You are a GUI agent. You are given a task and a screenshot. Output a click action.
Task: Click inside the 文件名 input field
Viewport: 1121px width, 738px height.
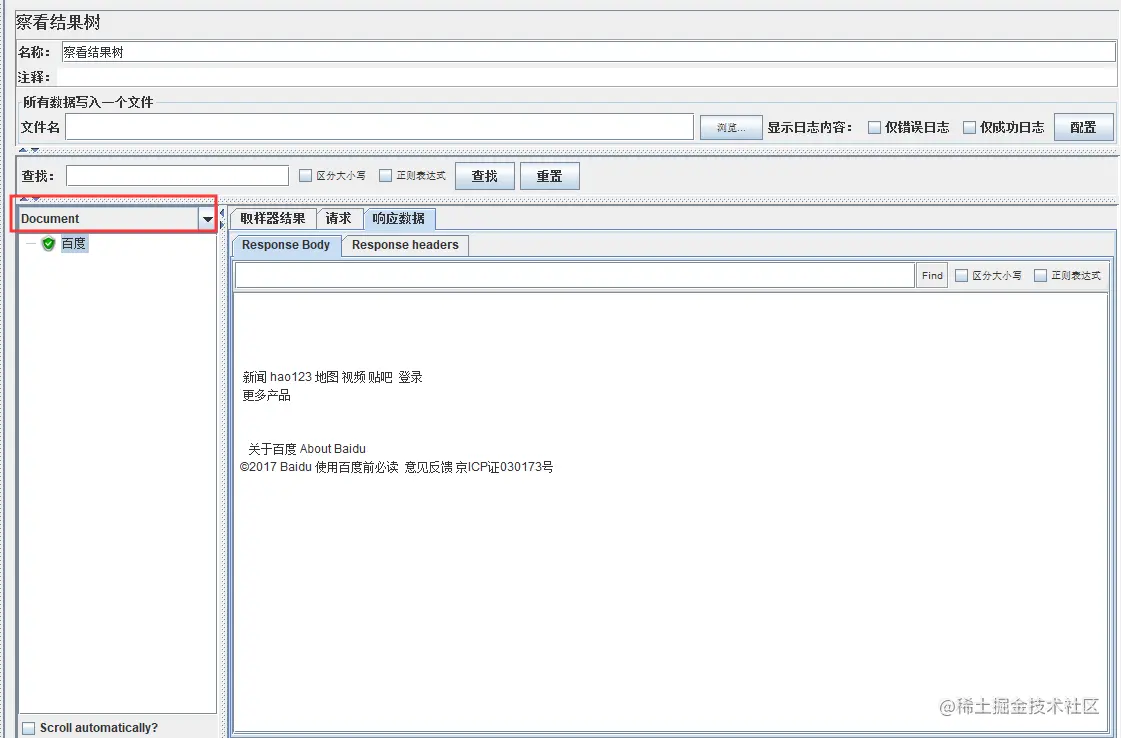[x=380, y=127]
